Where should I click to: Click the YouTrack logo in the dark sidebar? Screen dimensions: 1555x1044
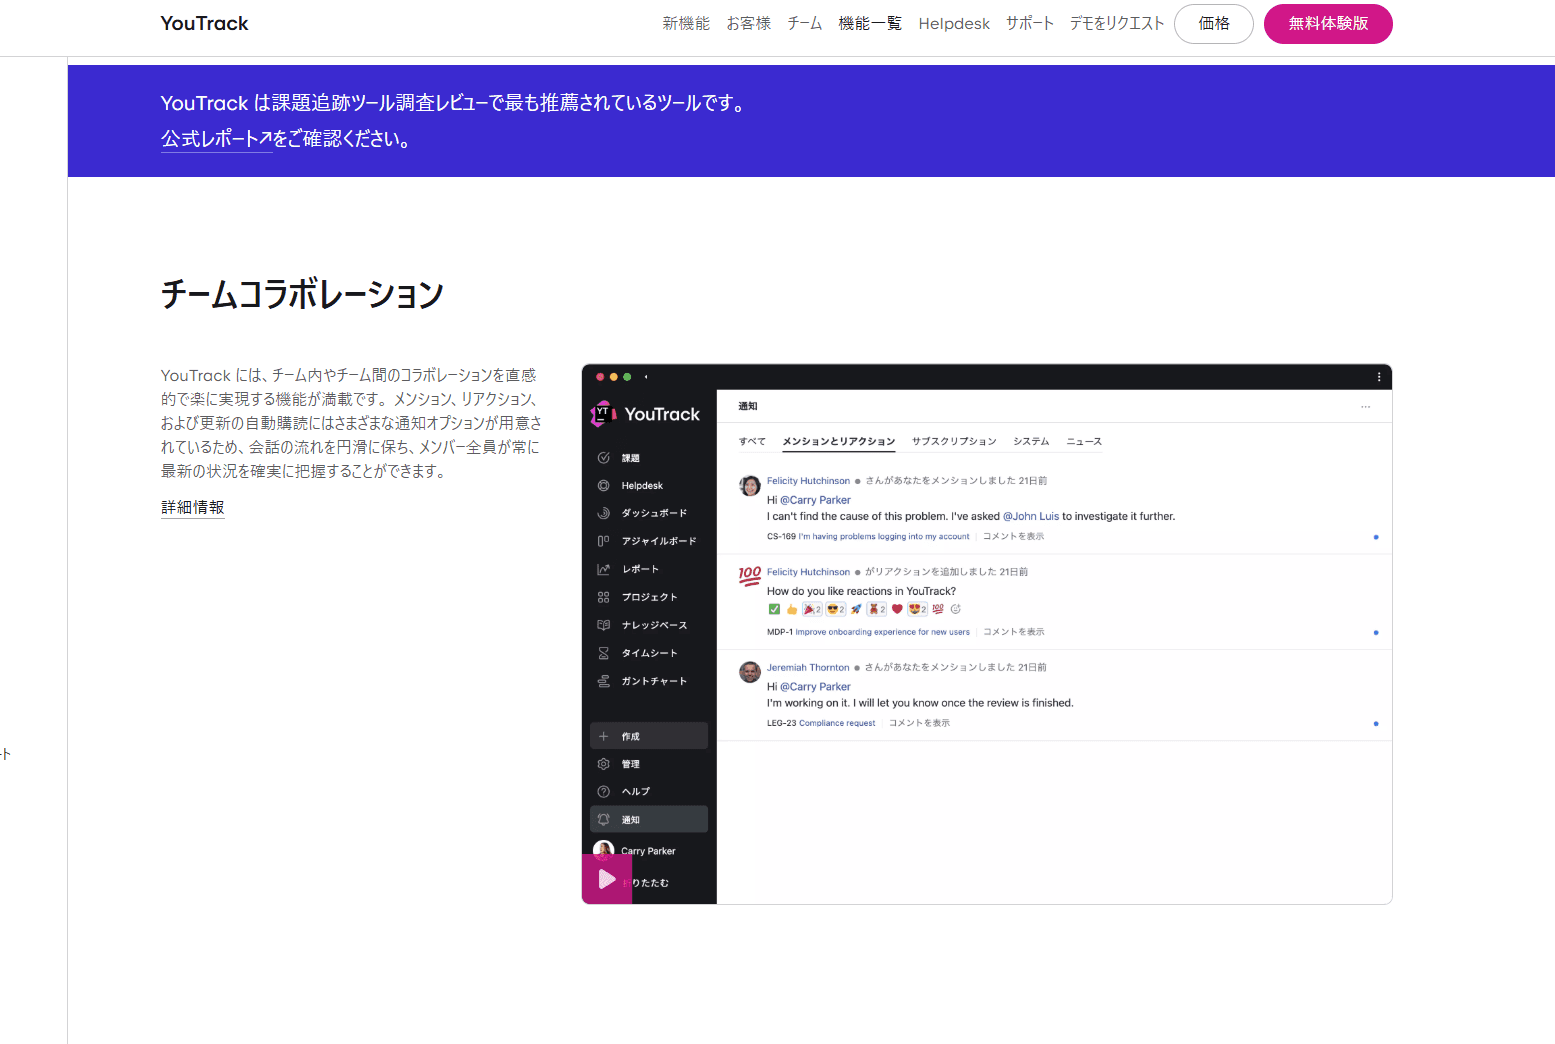(x=645, y=414)
